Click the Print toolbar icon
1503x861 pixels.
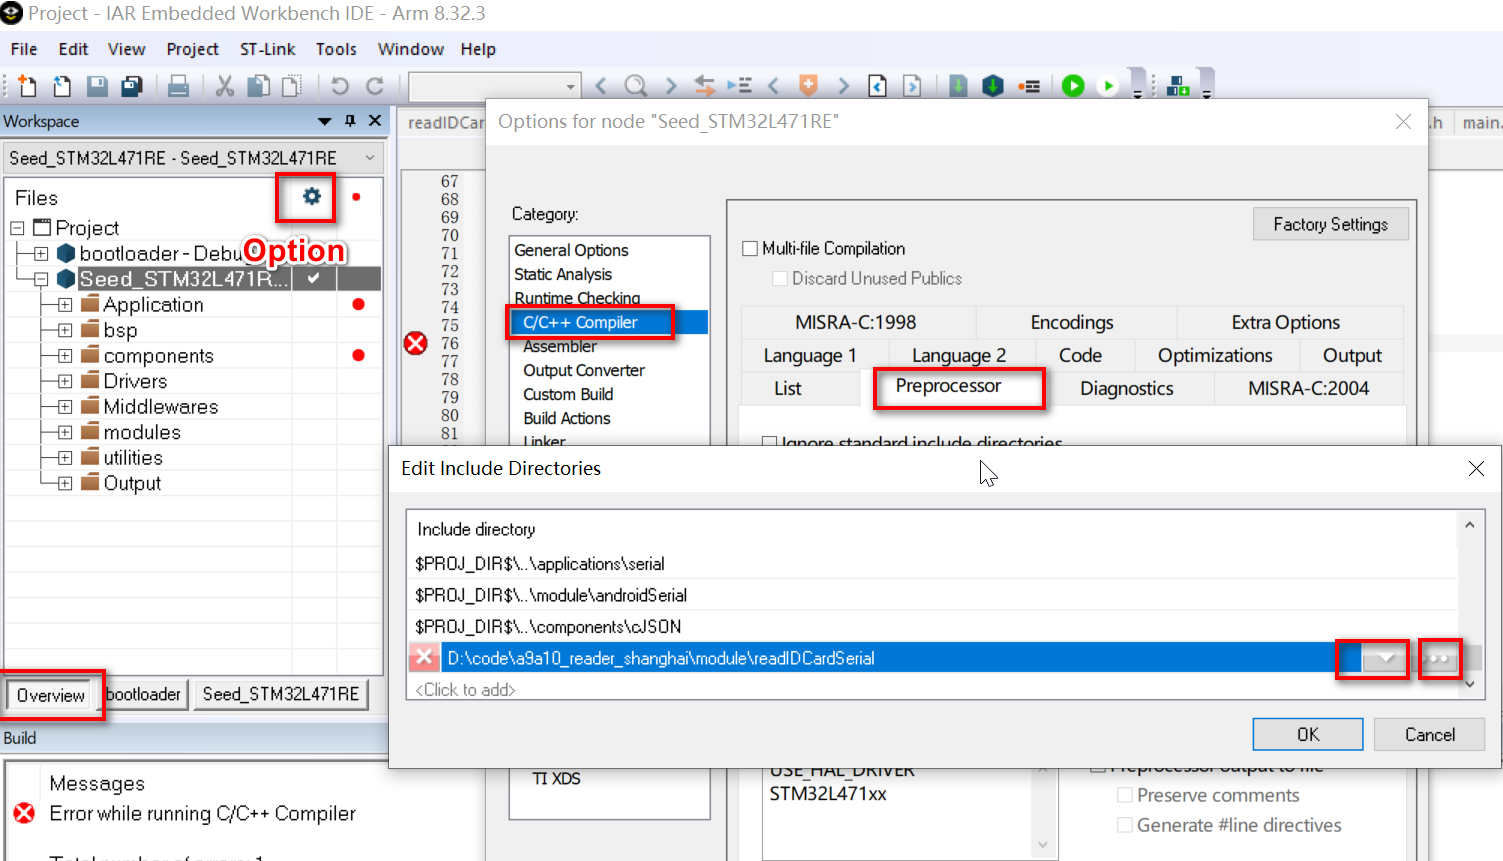tap(179, 86)
